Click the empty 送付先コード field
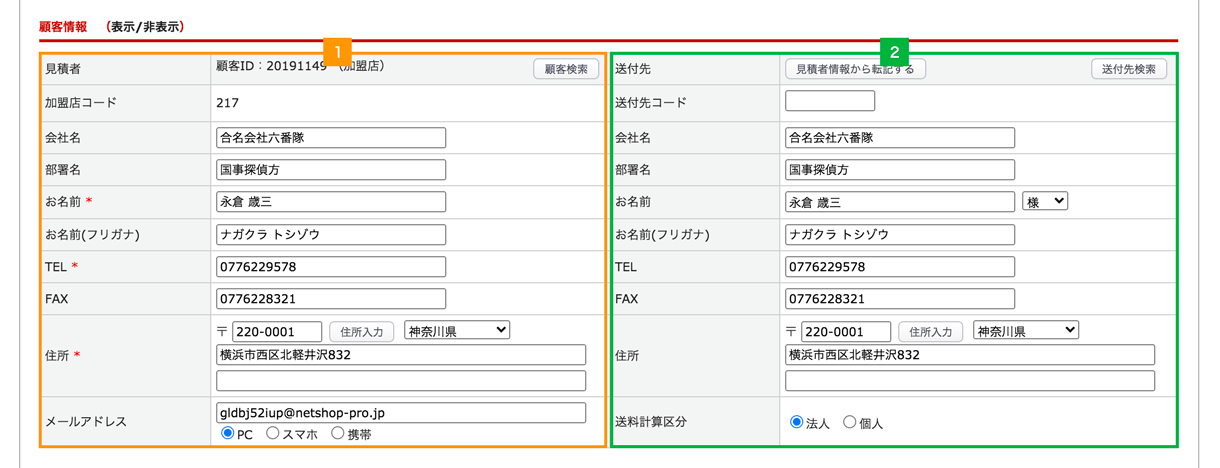The image size is (1220, 468). point(830,101)
